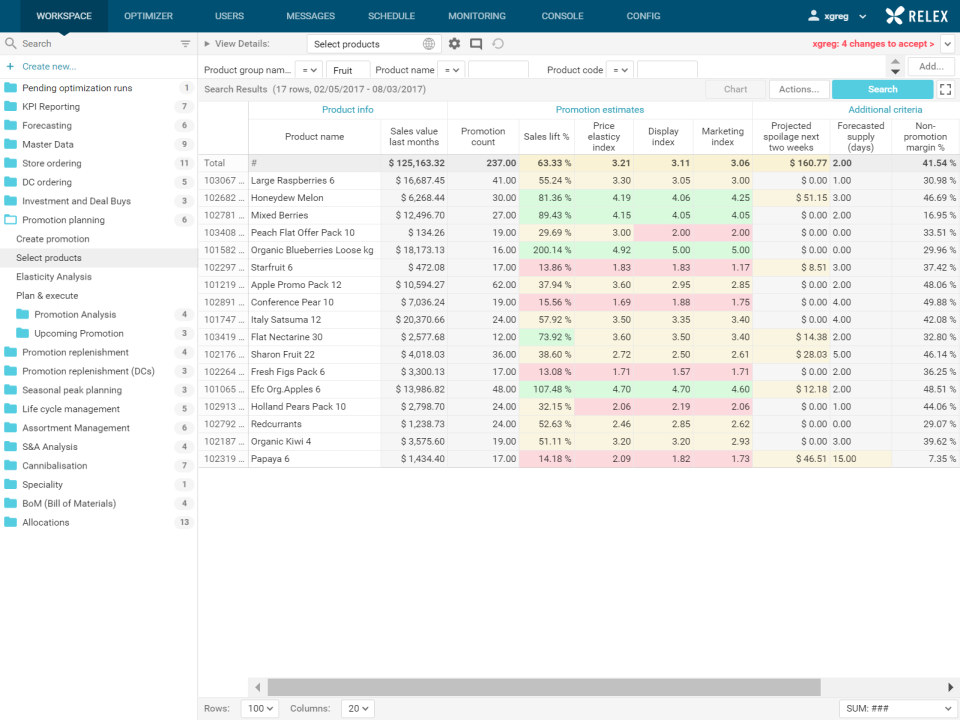The height and width of the screenshot is (720, 960).
Task: Click the refresh icon beside comments
Action: (498, 44)
